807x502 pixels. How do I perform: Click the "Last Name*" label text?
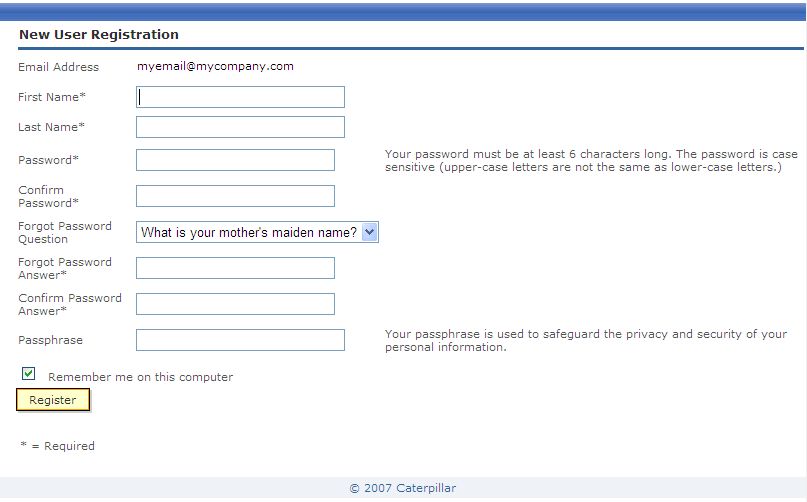click(51, 127)
